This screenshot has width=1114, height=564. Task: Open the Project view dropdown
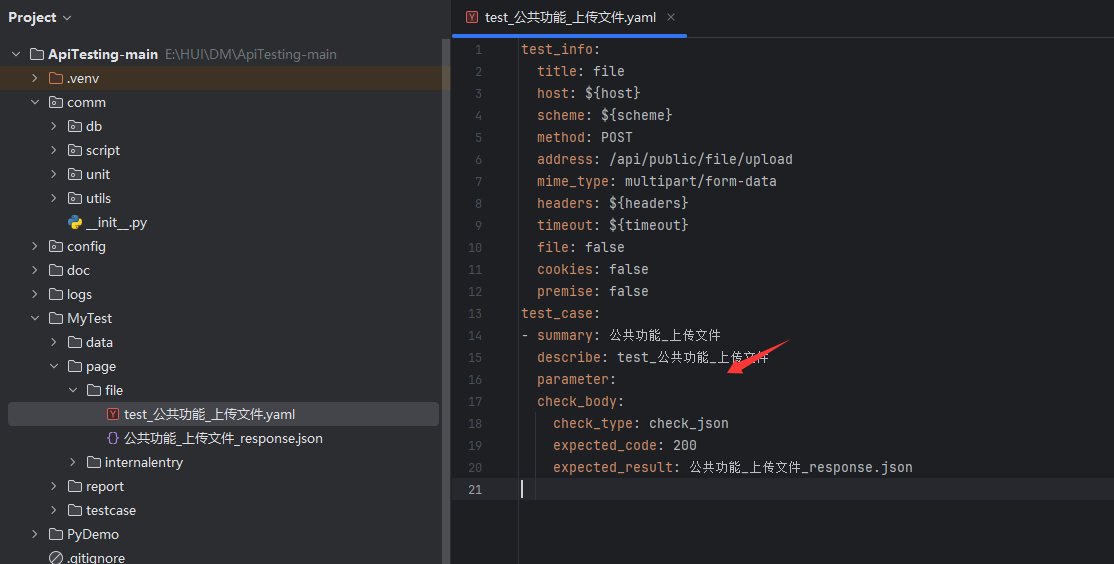coord(40,18)
